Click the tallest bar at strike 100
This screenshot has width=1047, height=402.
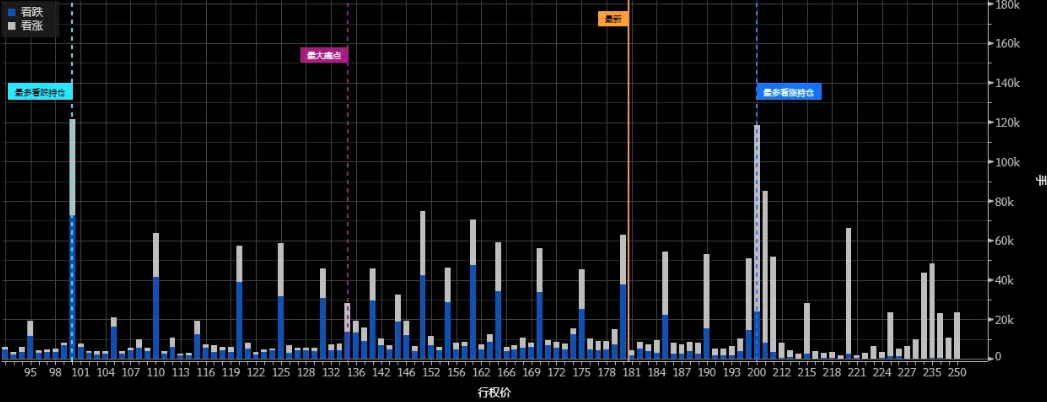click(x=72, y=240)
